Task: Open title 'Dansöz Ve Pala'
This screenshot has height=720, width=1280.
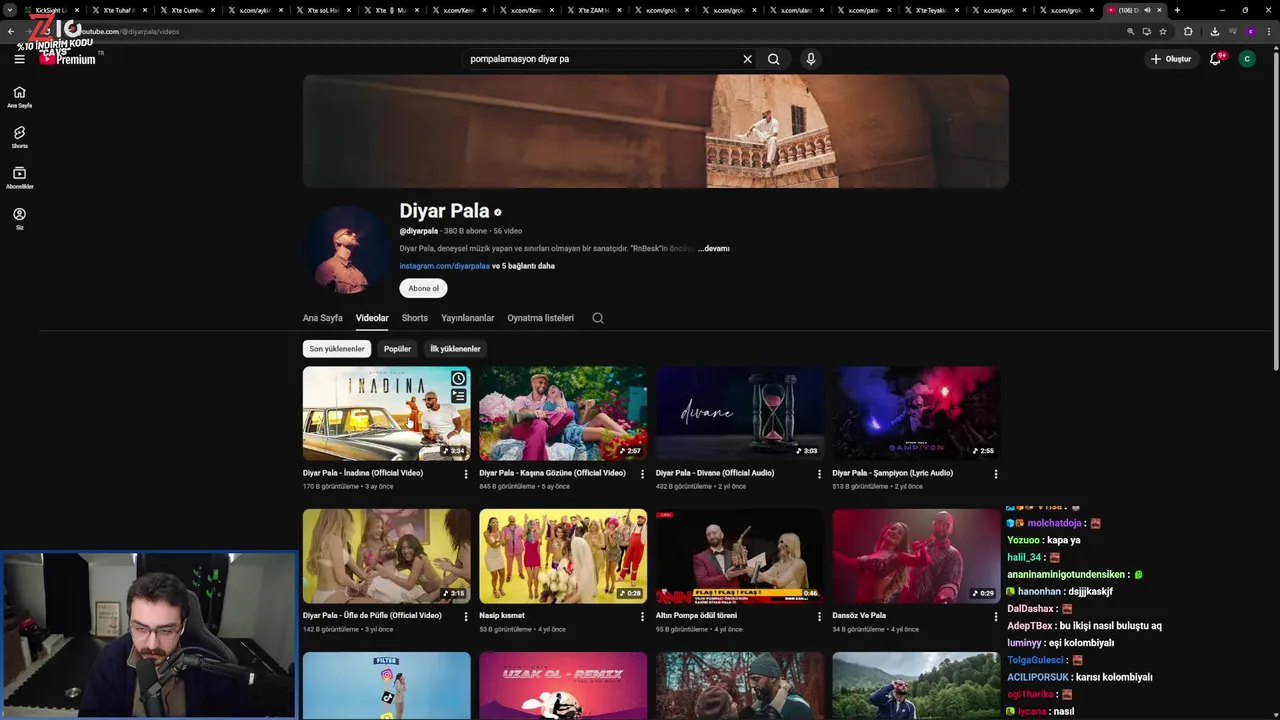Action: coord(859,616)
